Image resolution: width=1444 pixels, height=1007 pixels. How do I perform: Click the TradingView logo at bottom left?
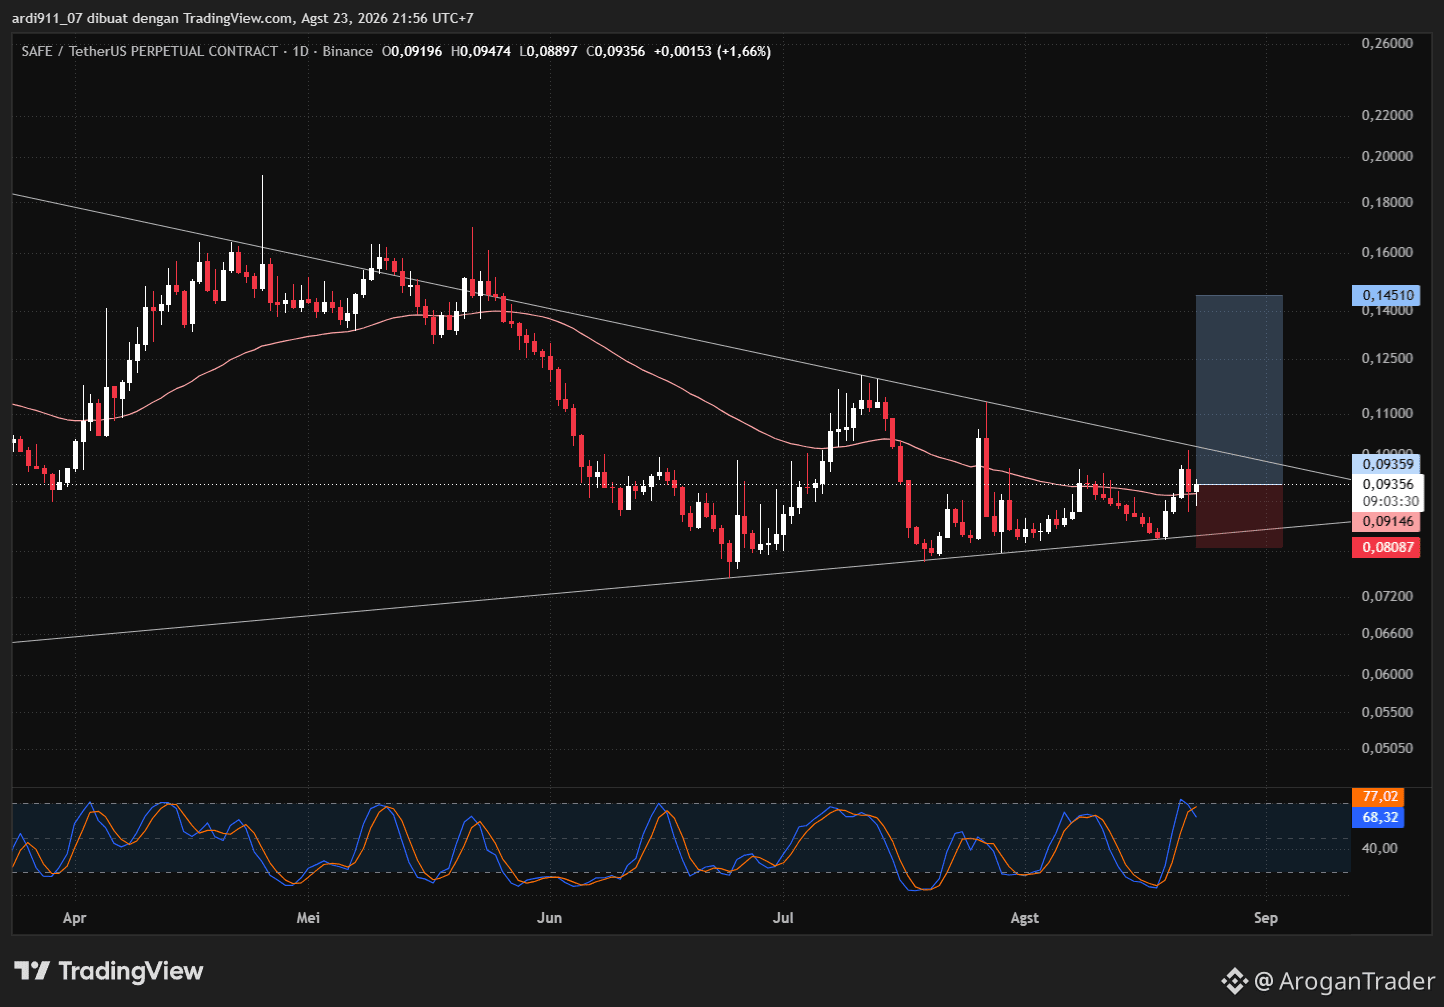point(109,971)
